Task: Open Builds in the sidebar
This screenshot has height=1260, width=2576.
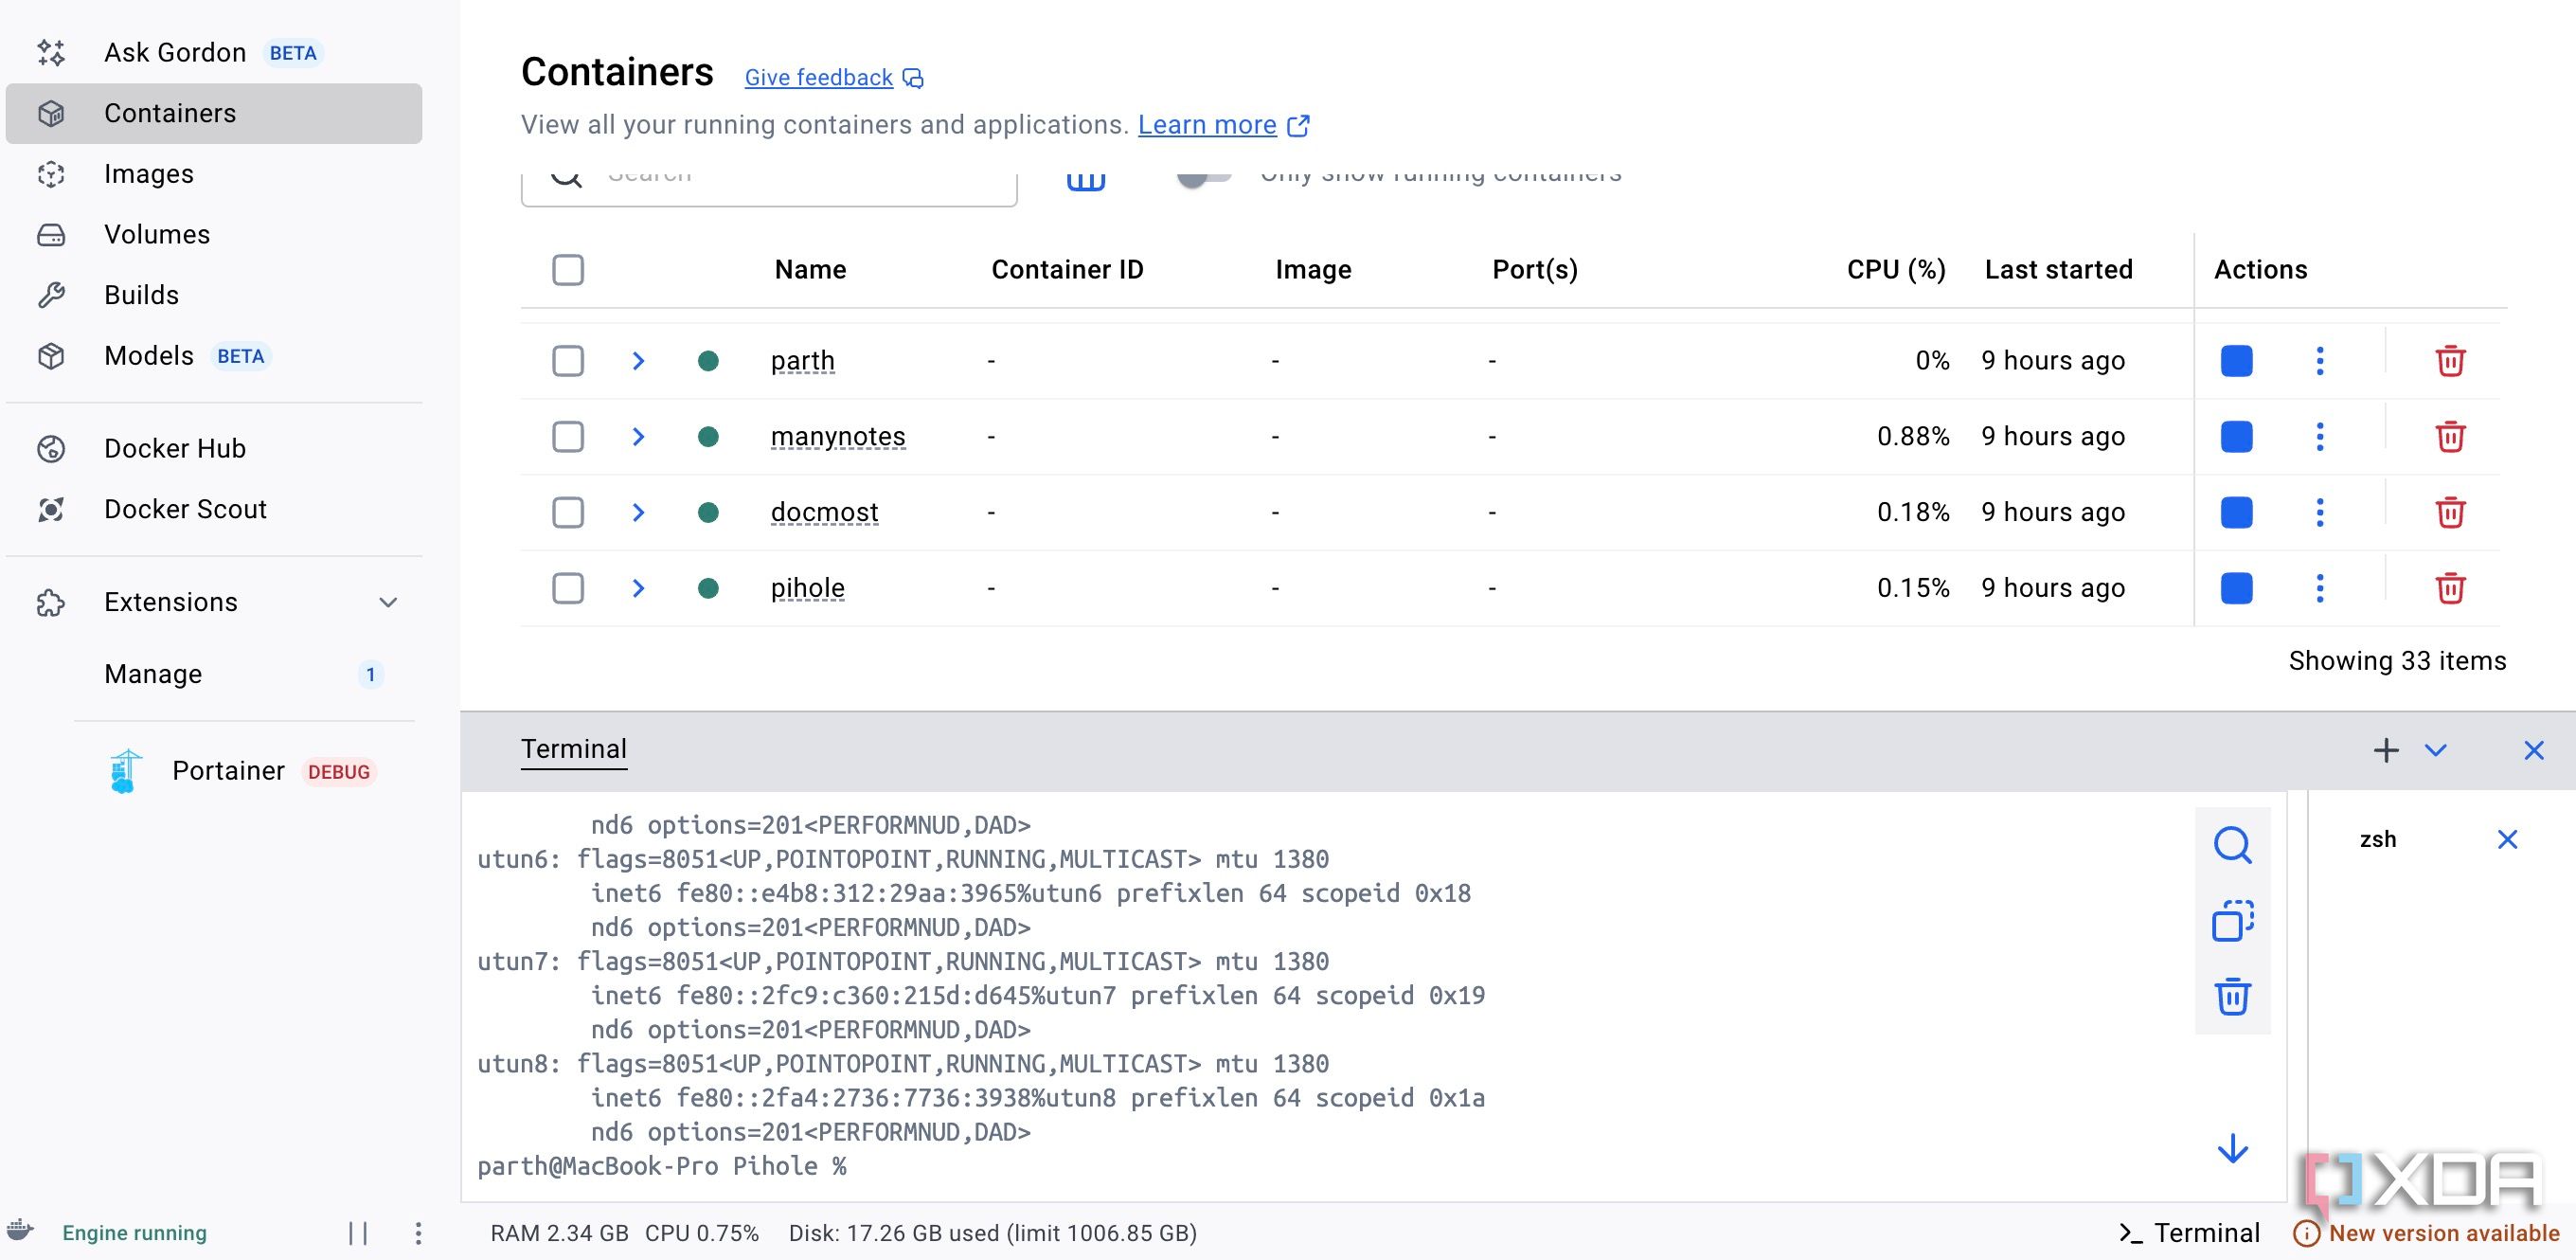Action: point(214,295)
